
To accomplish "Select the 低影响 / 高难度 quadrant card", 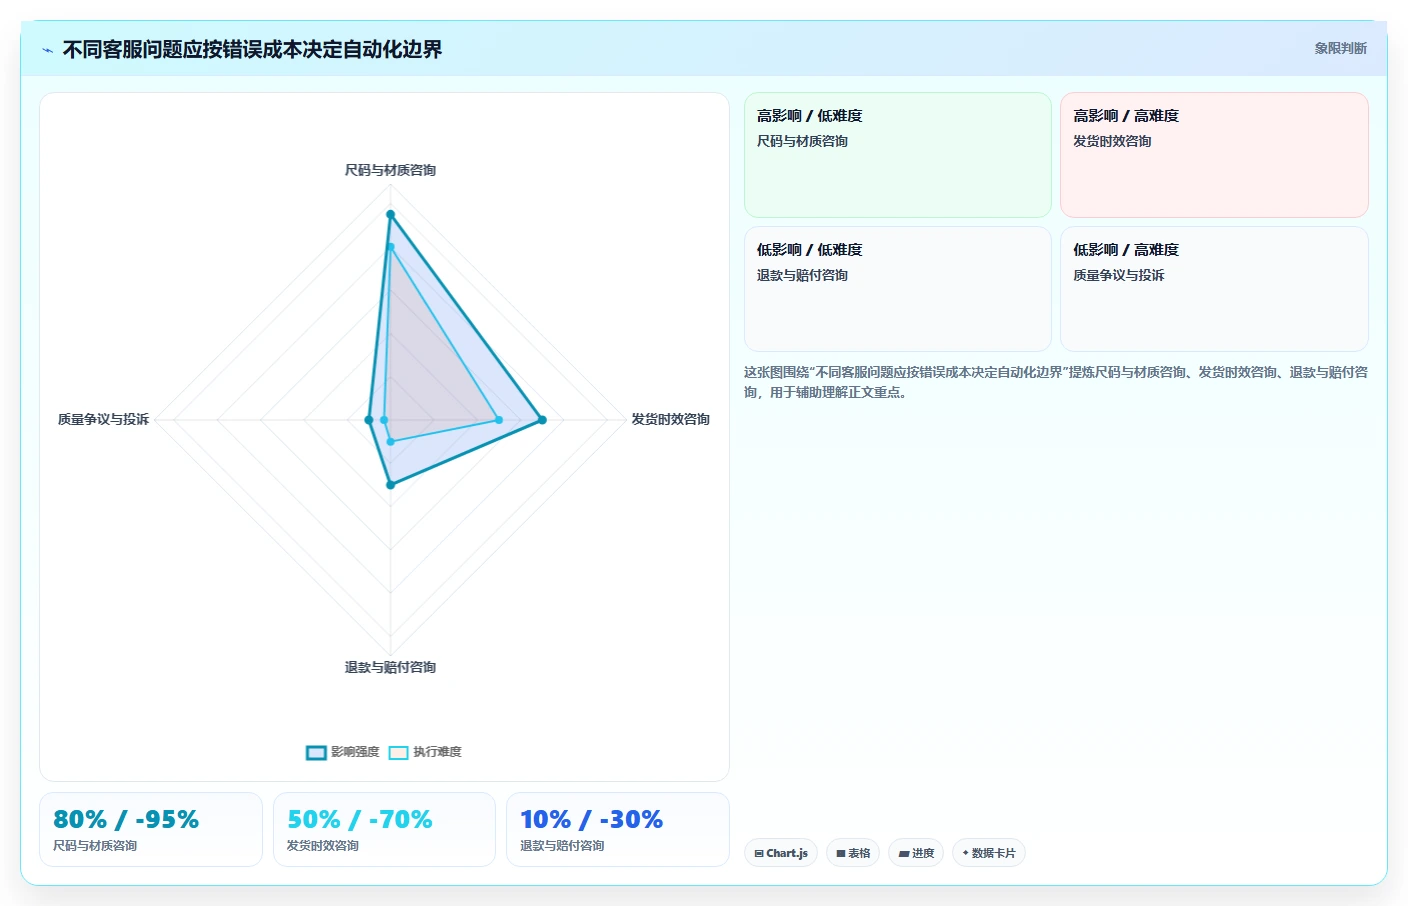I will (1214, 289).
